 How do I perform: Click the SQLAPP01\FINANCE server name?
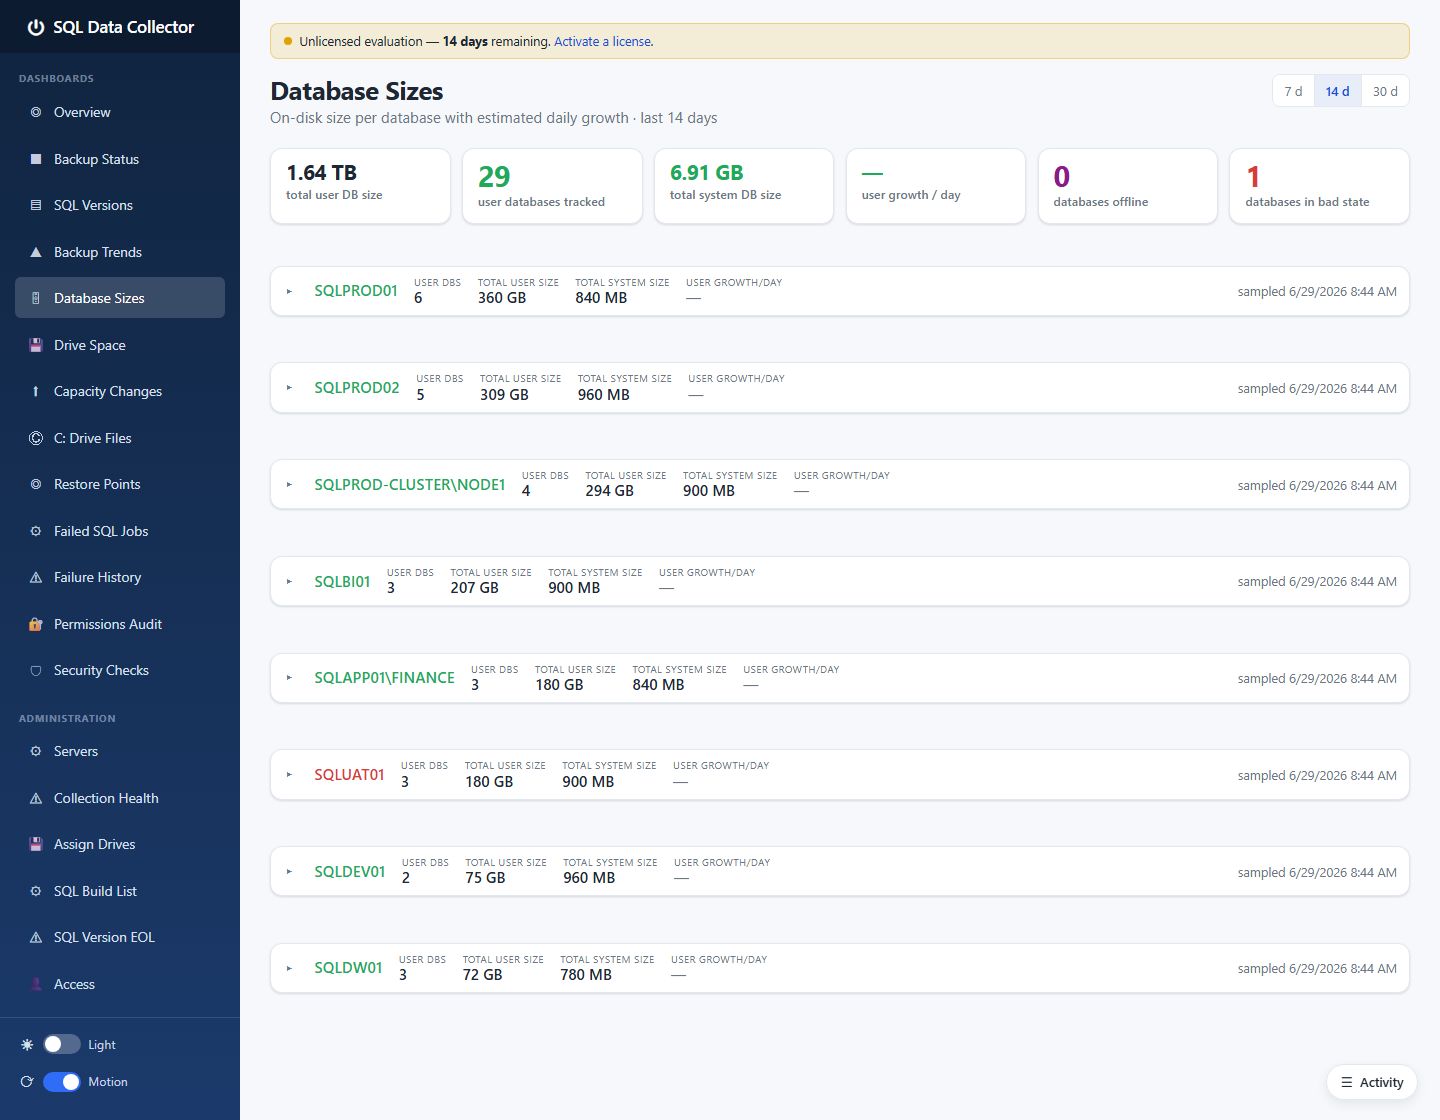pos(384,678)
